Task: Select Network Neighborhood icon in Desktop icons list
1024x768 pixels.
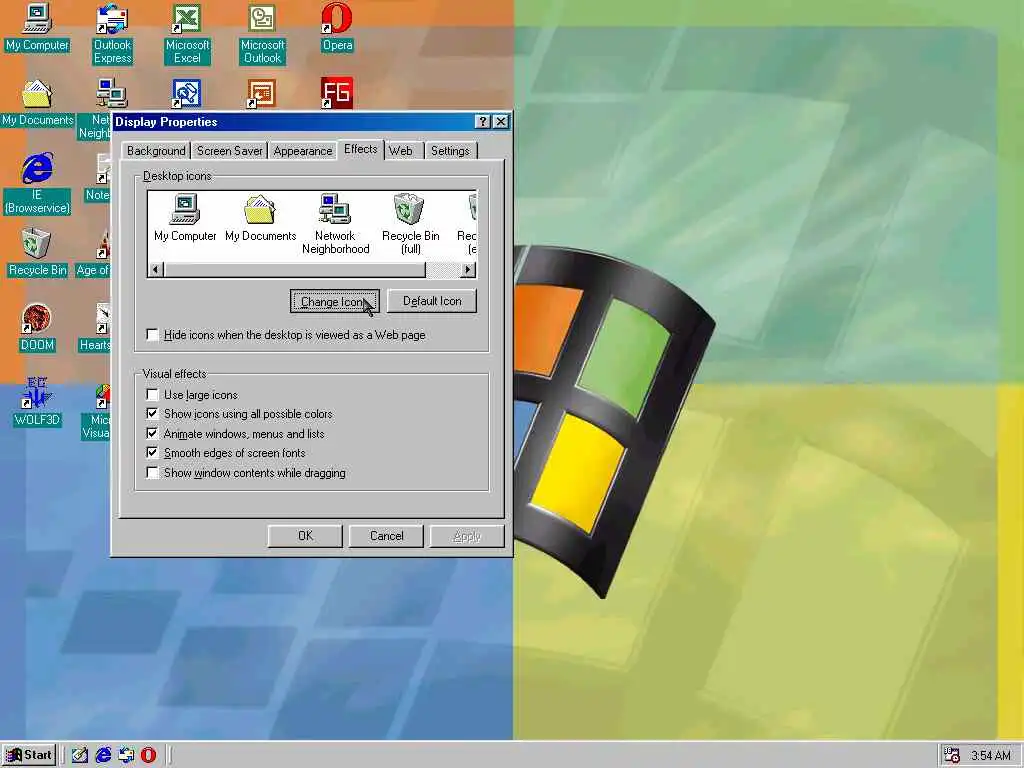Action: point(335,225)
